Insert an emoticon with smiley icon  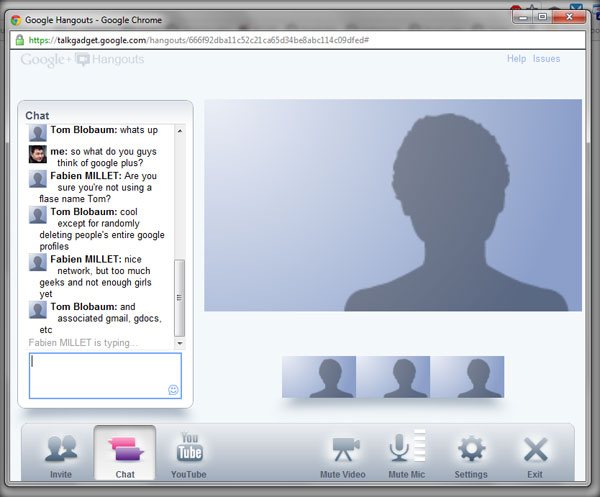173,390
